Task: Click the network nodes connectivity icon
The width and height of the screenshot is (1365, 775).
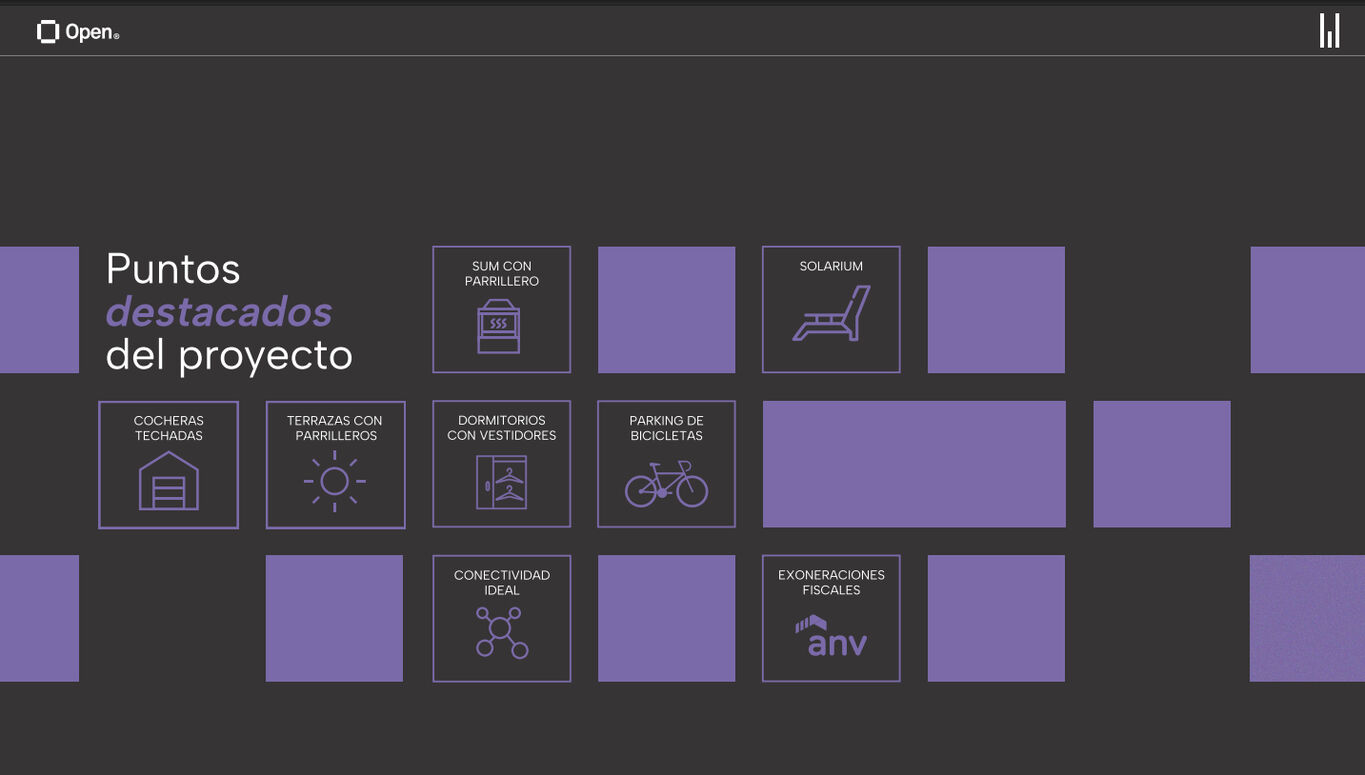Action: tap(501, 633)
